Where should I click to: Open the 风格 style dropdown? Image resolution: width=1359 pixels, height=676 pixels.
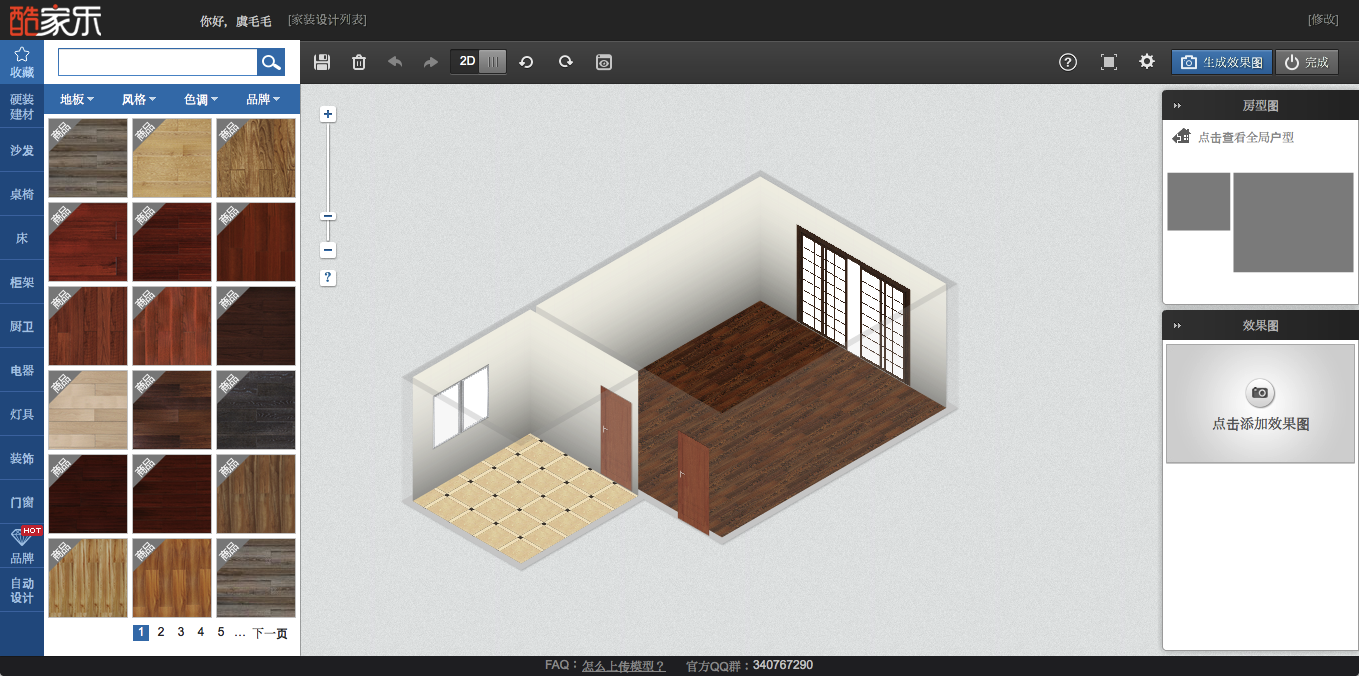[x=139, y=99]
